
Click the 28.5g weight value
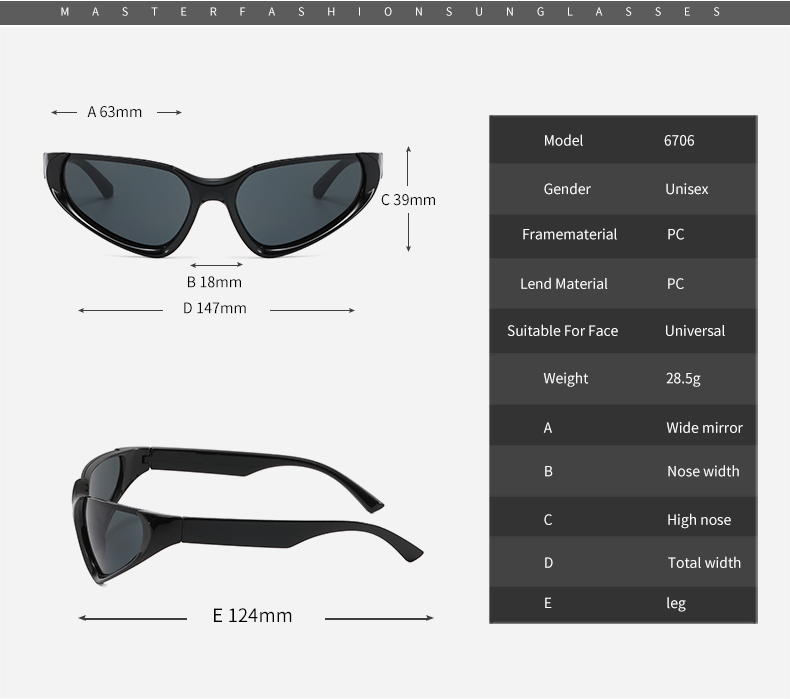point(683,378)
